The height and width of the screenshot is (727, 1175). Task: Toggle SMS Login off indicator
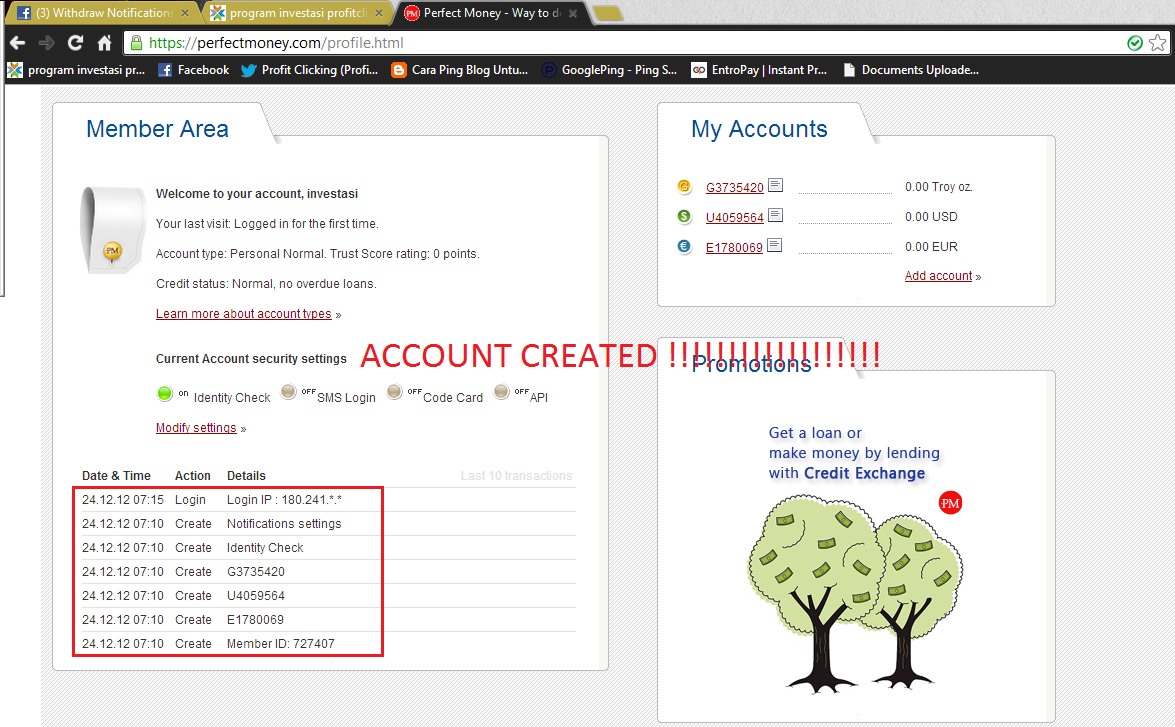coord(289,392)
